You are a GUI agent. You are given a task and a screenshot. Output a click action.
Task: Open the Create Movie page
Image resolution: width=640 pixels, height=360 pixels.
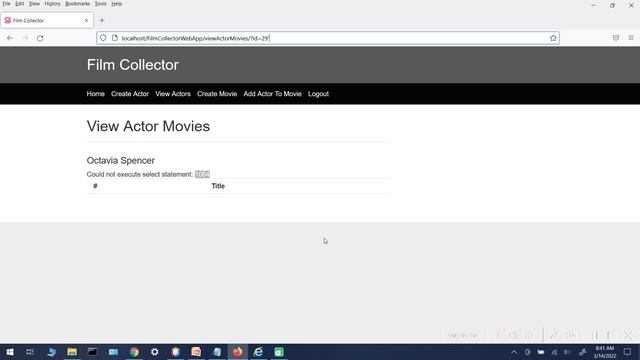217,94
